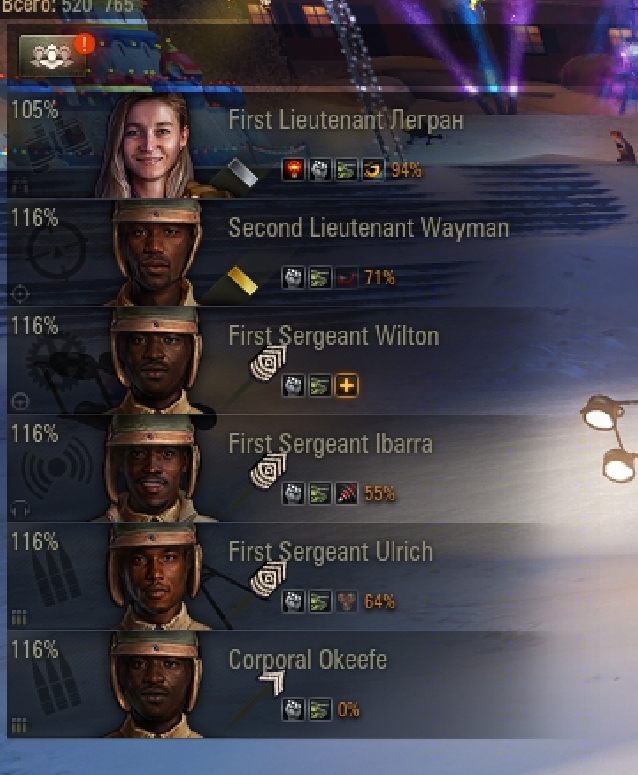The width and height of the screenshot is (638, 775).
Task: Select the spiral skill icon beside 94%
Action: coord(373,170)
